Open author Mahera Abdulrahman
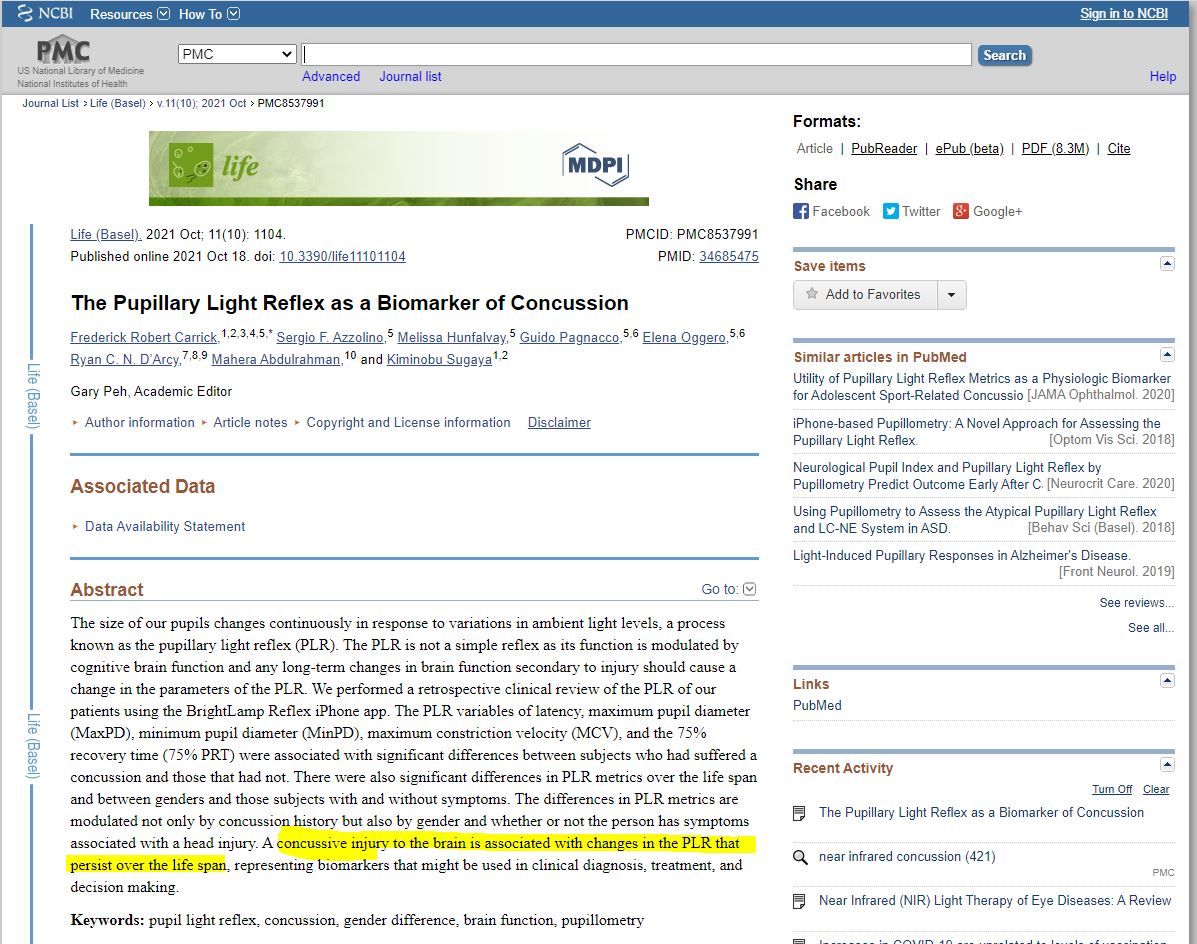Screen dimensions: 1197x944 coord(276,359)
